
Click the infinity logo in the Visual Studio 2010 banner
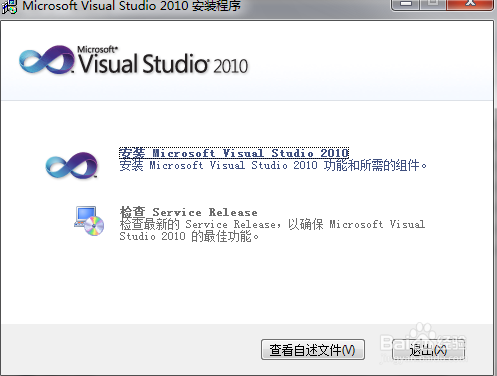pos(47,60)
